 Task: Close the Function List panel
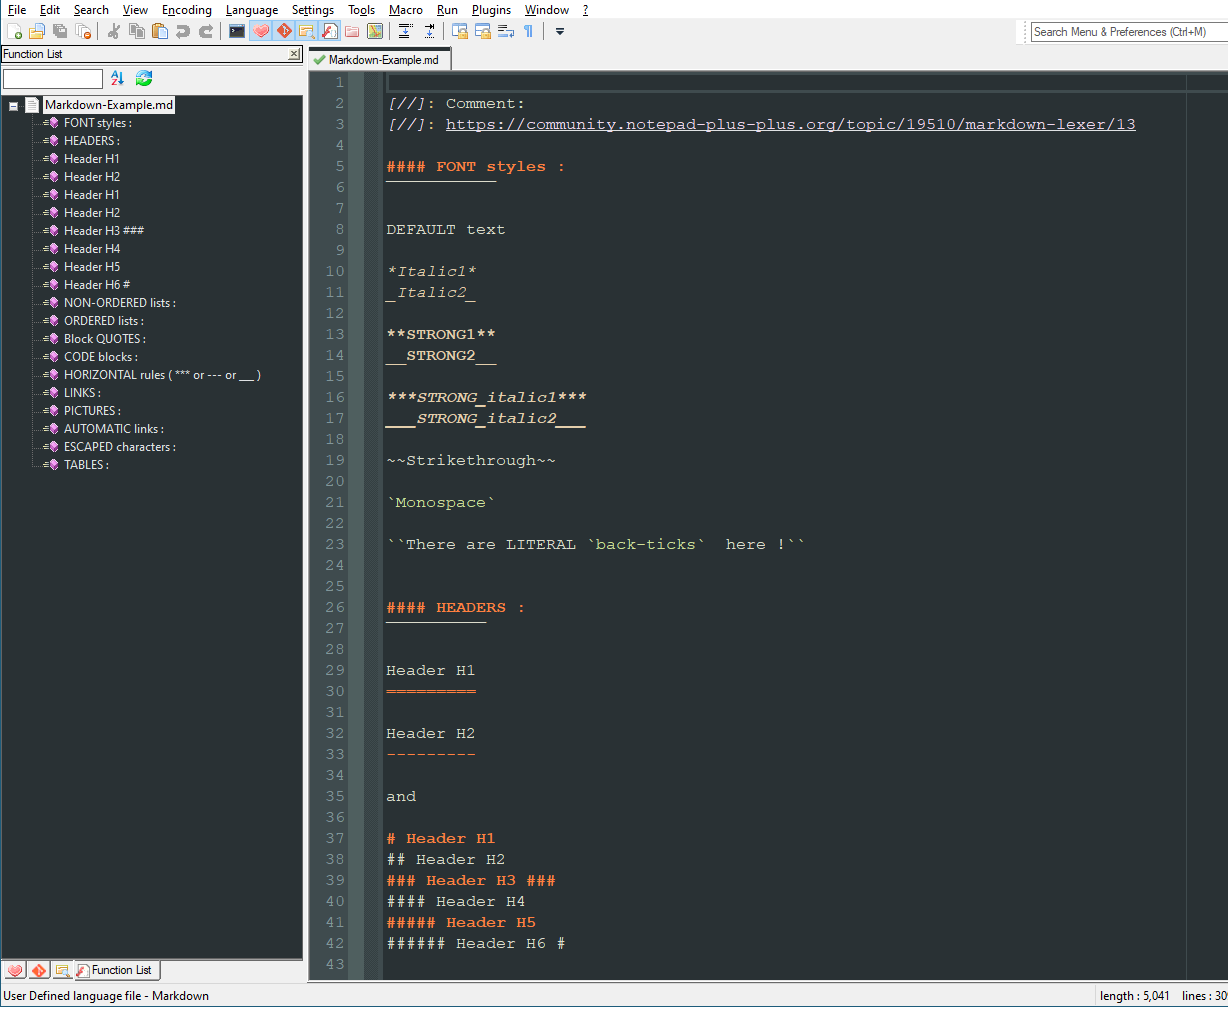(x=294, y=54)
